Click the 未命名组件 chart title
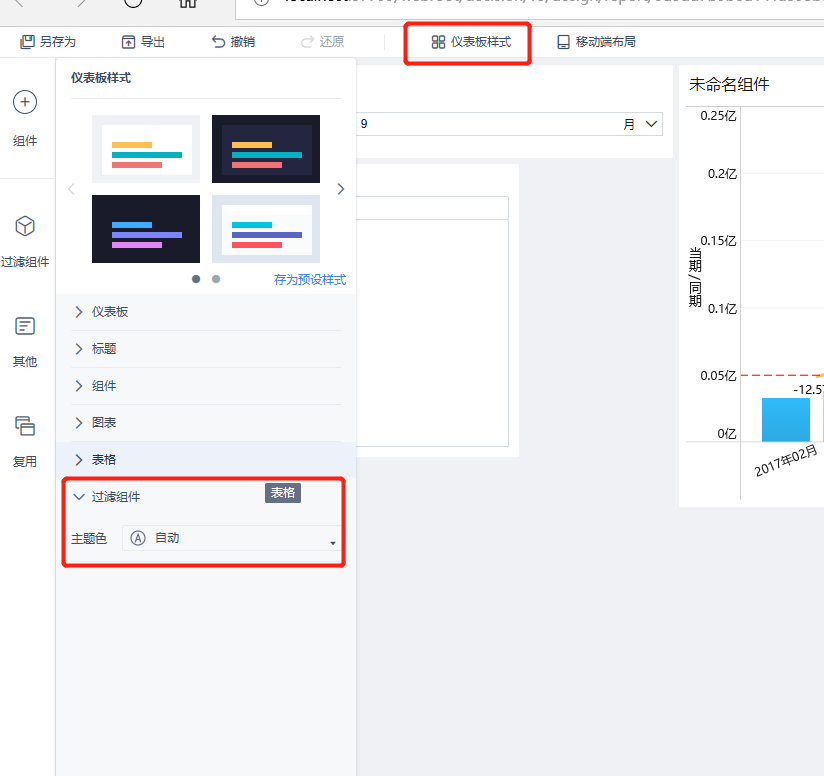This screenshot has width=824, height=776. pos(729,85)
